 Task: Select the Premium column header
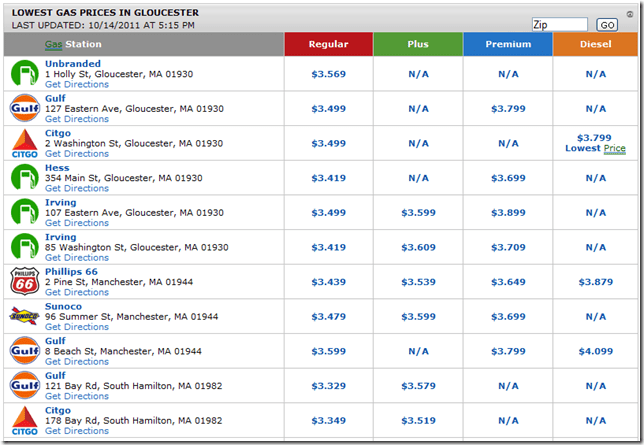tap(508, 44)
